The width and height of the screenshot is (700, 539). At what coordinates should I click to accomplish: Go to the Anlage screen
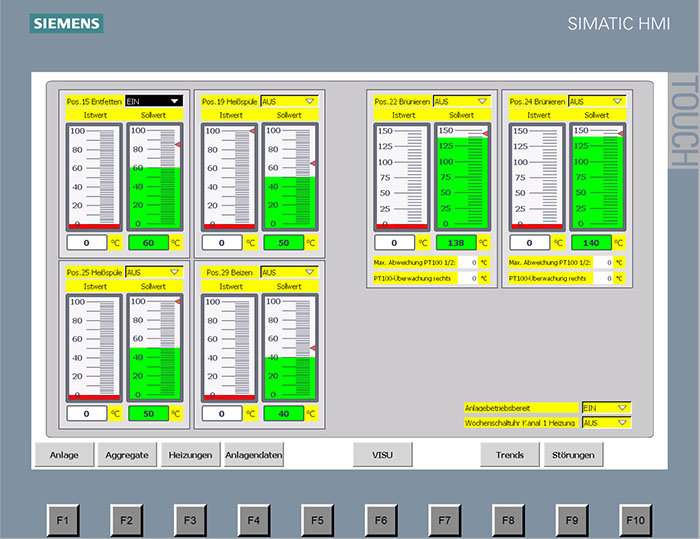tap(64, 455)
